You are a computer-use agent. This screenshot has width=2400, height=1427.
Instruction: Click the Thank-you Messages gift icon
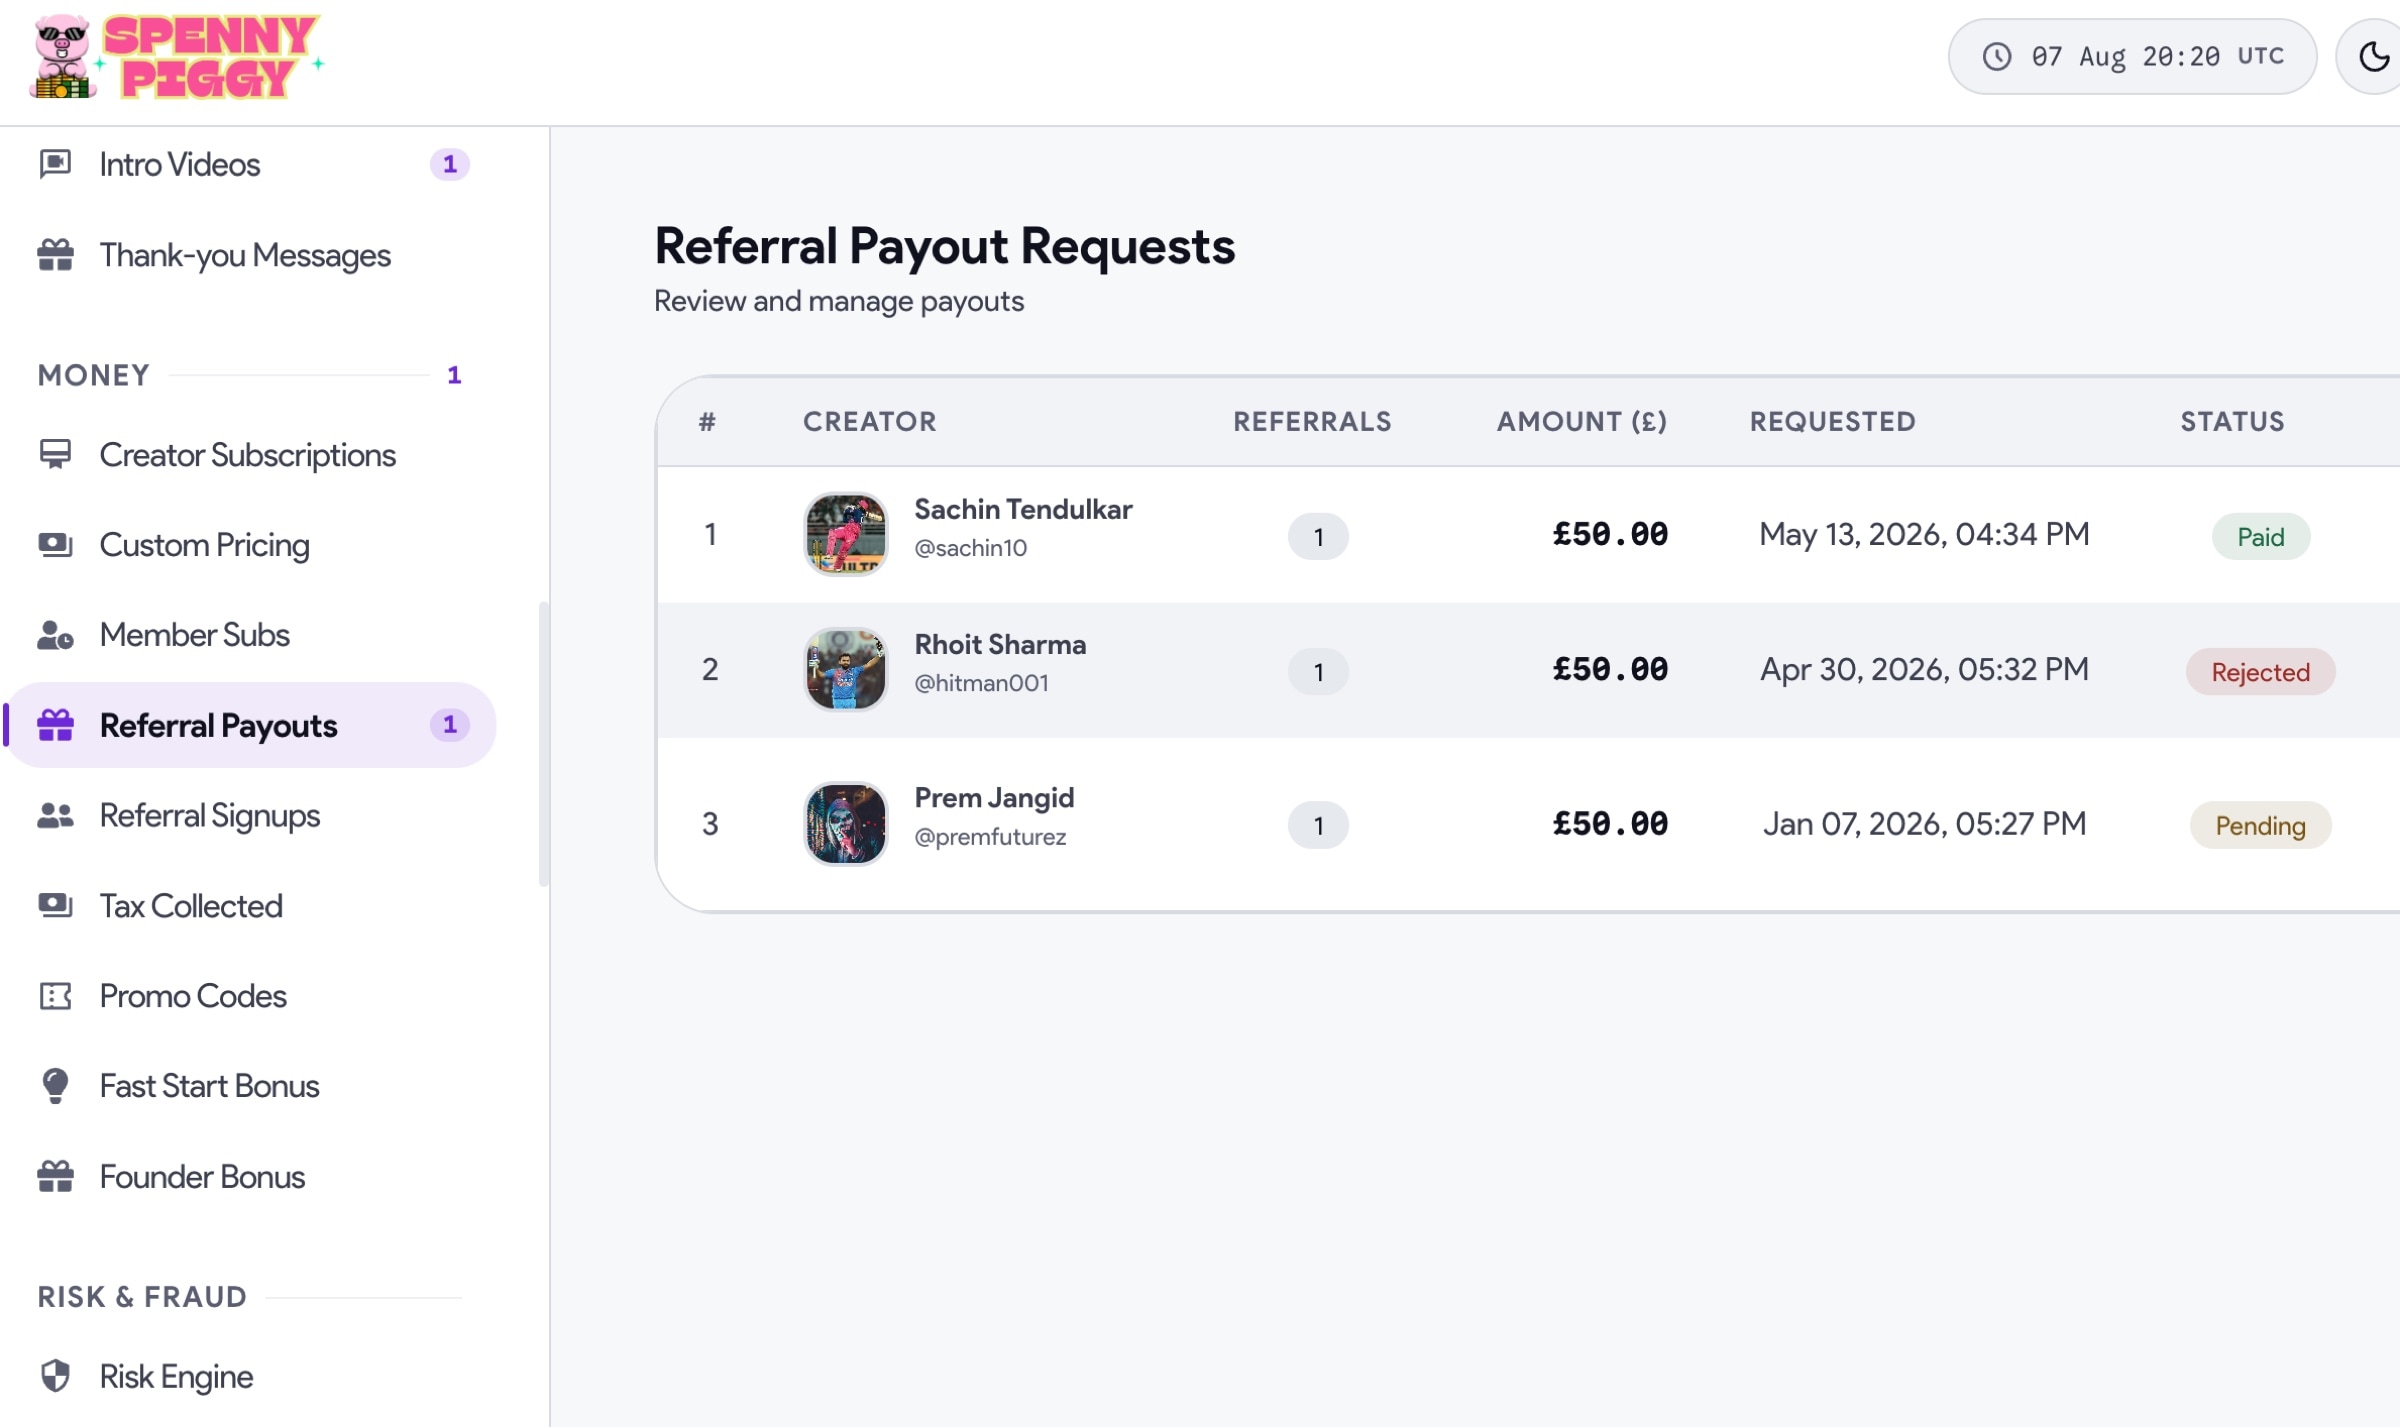point(55,255)
